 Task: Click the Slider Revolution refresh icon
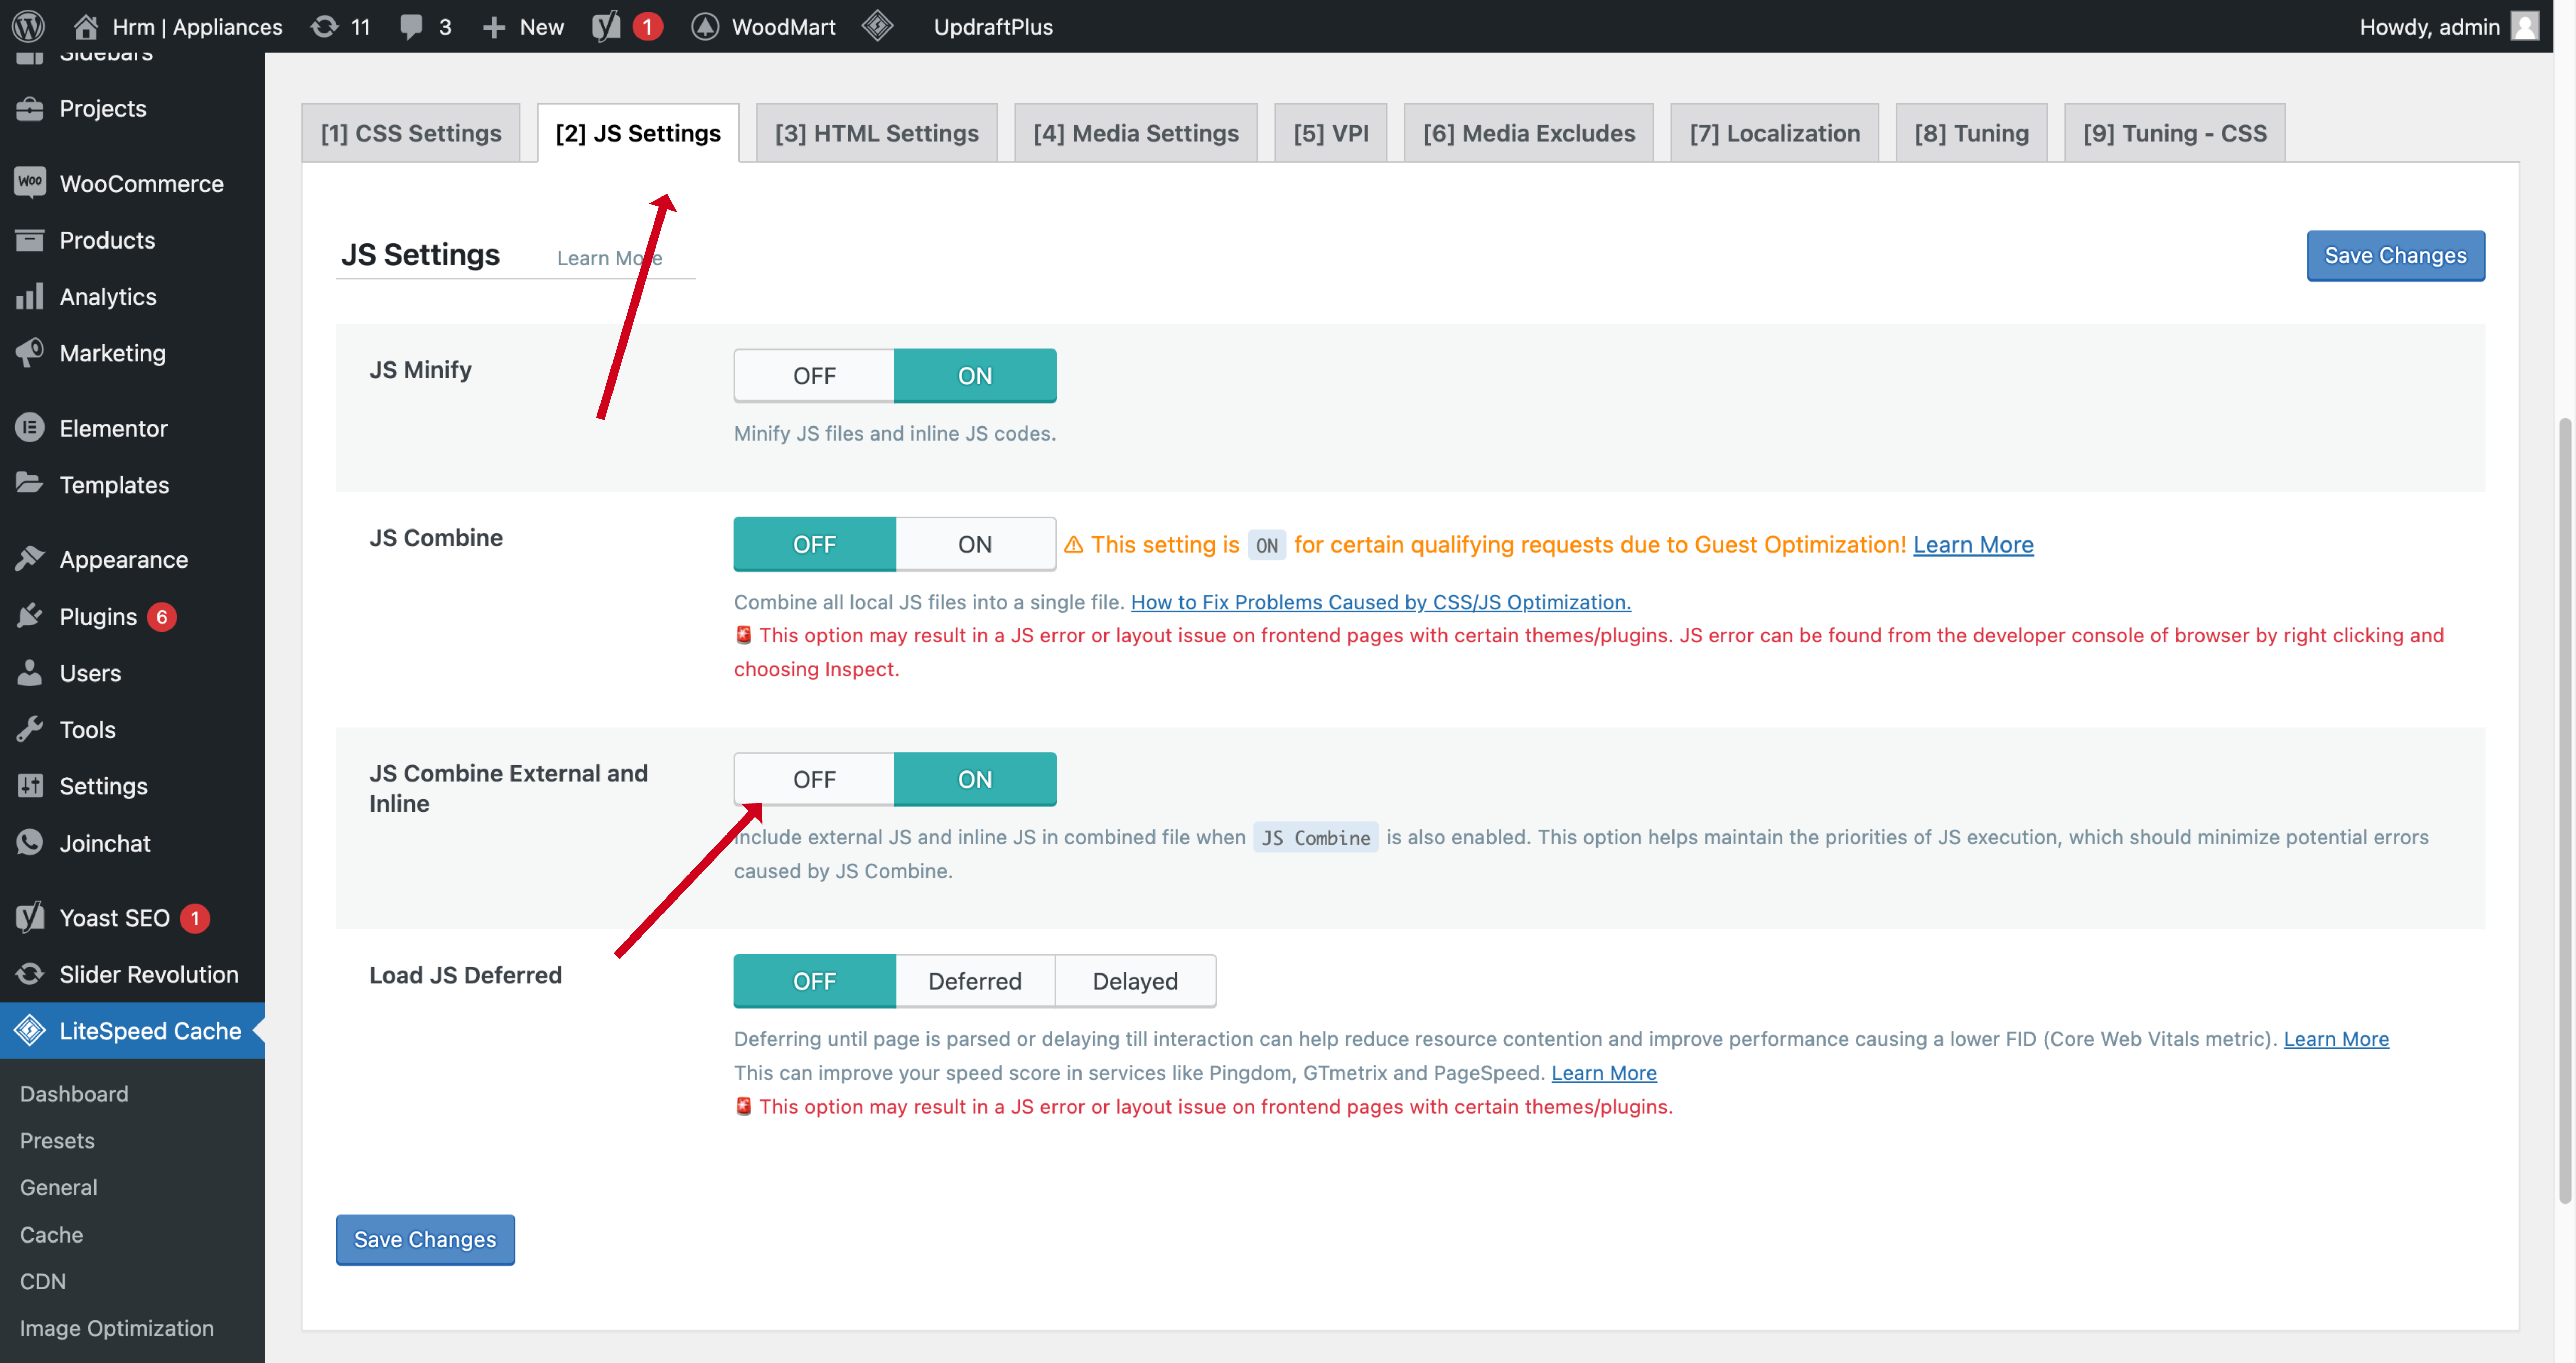30,974
